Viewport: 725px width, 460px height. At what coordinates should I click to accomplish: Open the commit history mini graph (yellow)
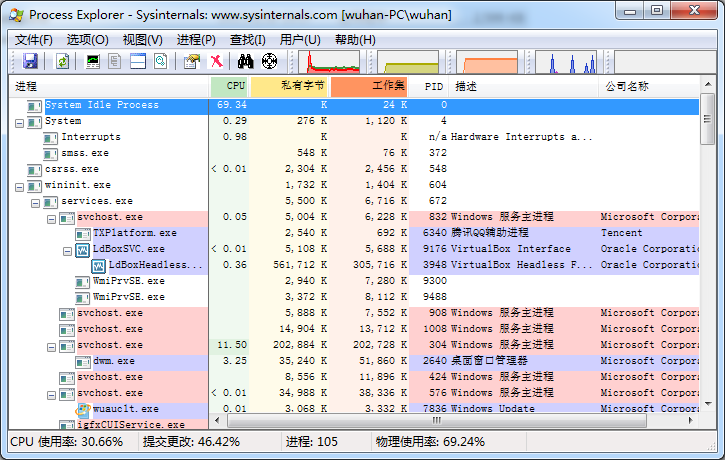[408, 62]
